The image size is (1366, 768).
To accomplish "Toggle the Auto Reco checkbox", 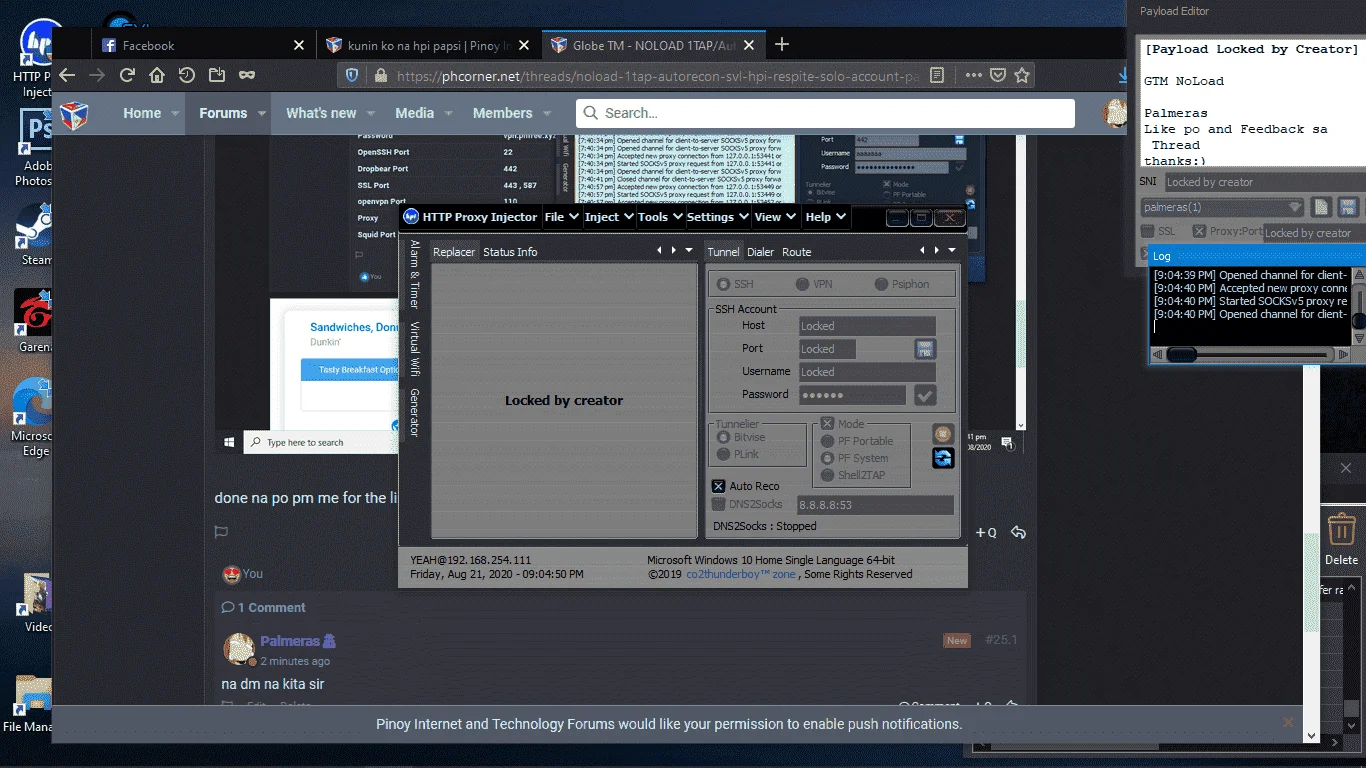I will (718, 486).
